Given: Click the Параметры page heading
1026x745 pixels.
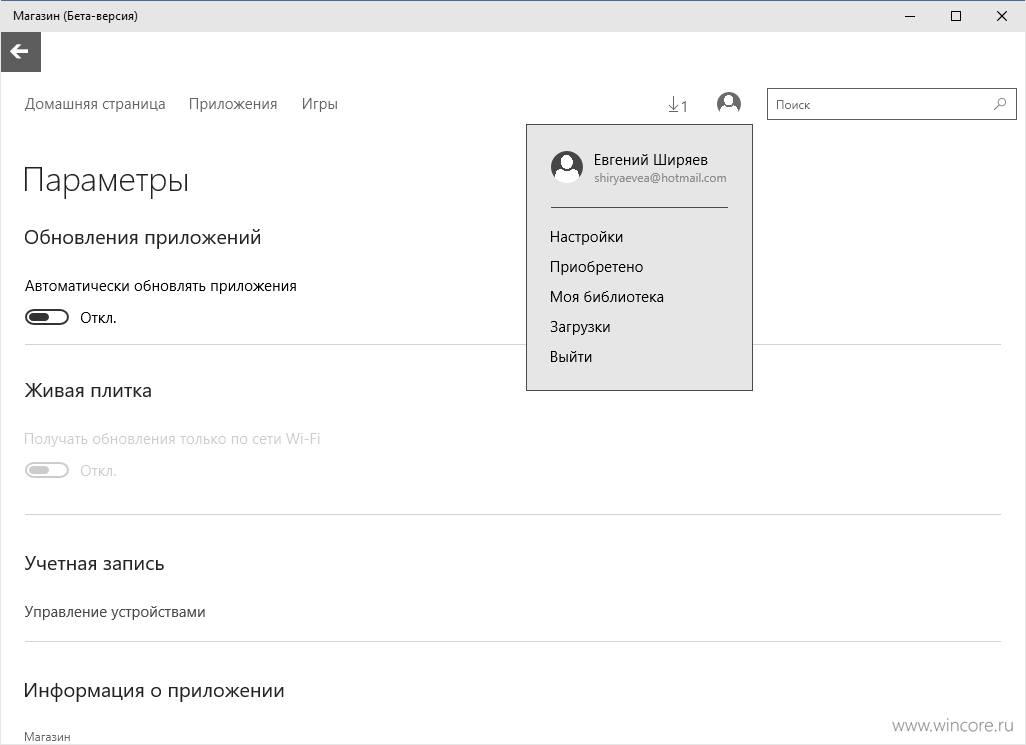Looking at the screenshot, I should click(106, 181).
